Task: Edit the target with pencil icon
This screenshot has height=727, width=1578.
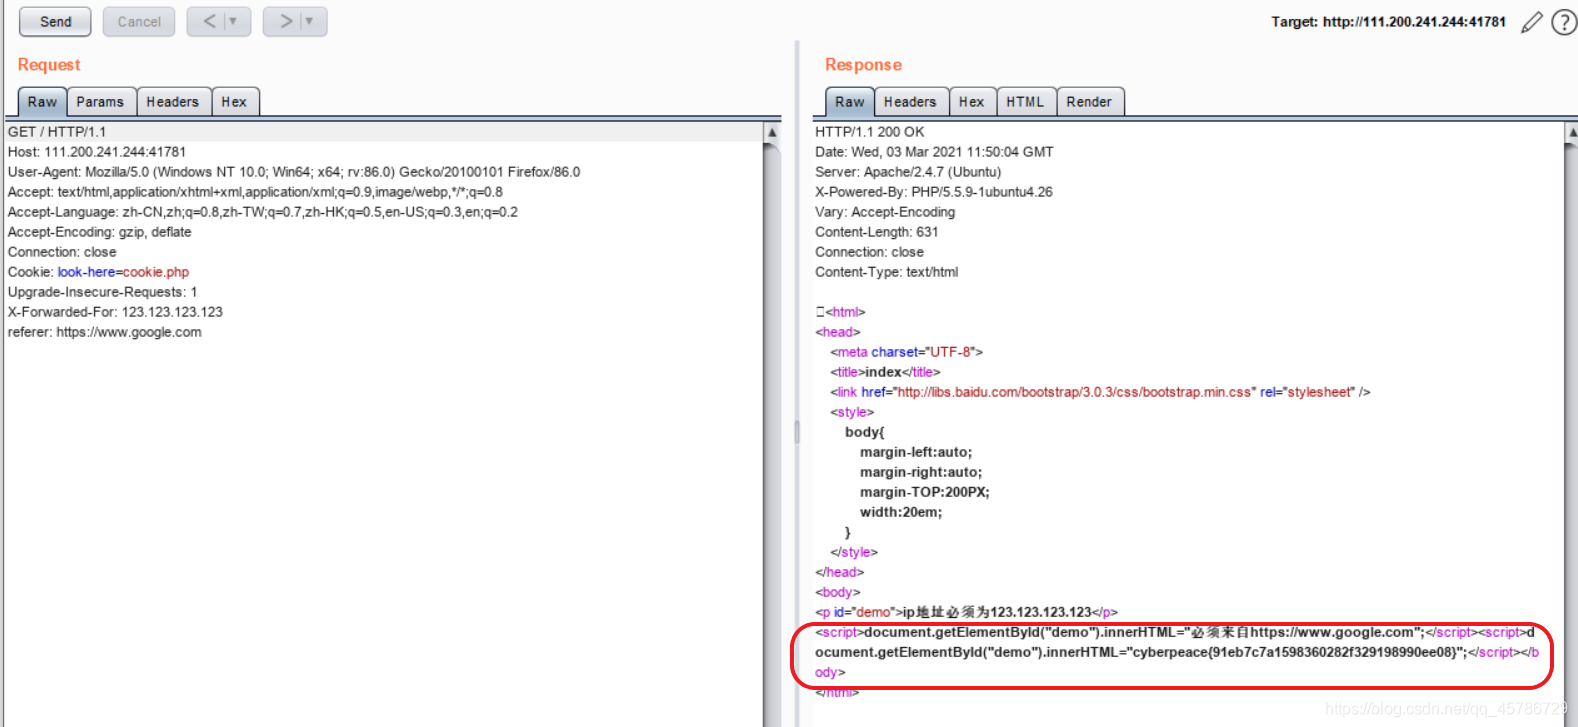Action: (1531, 22)
